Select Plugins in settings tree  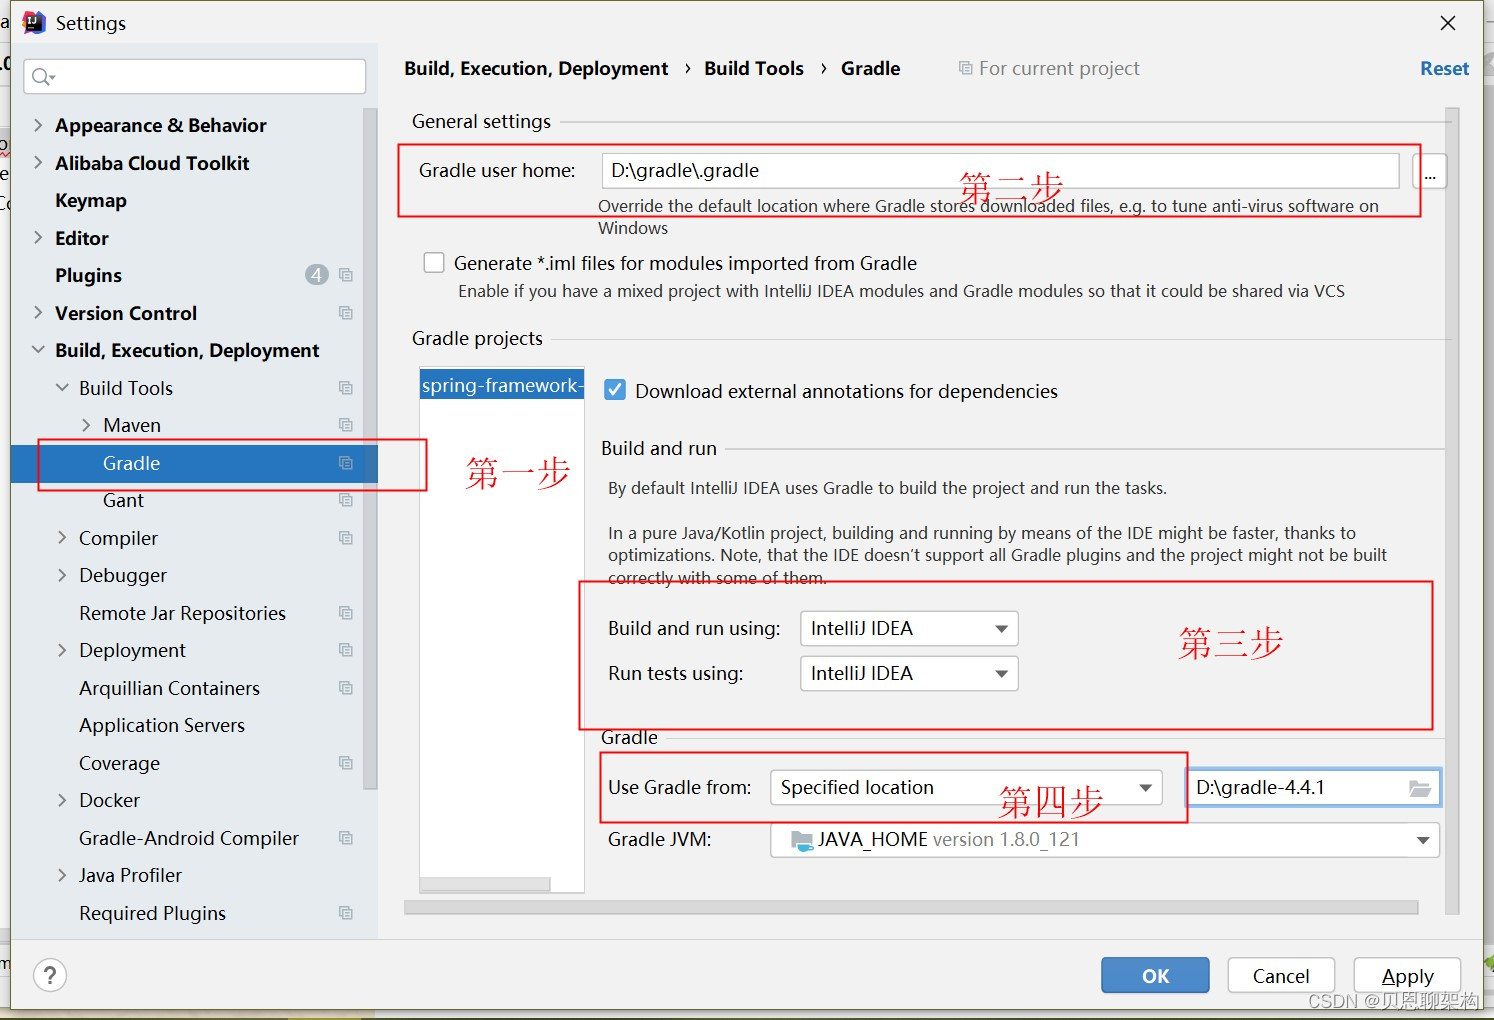(88, 275)
